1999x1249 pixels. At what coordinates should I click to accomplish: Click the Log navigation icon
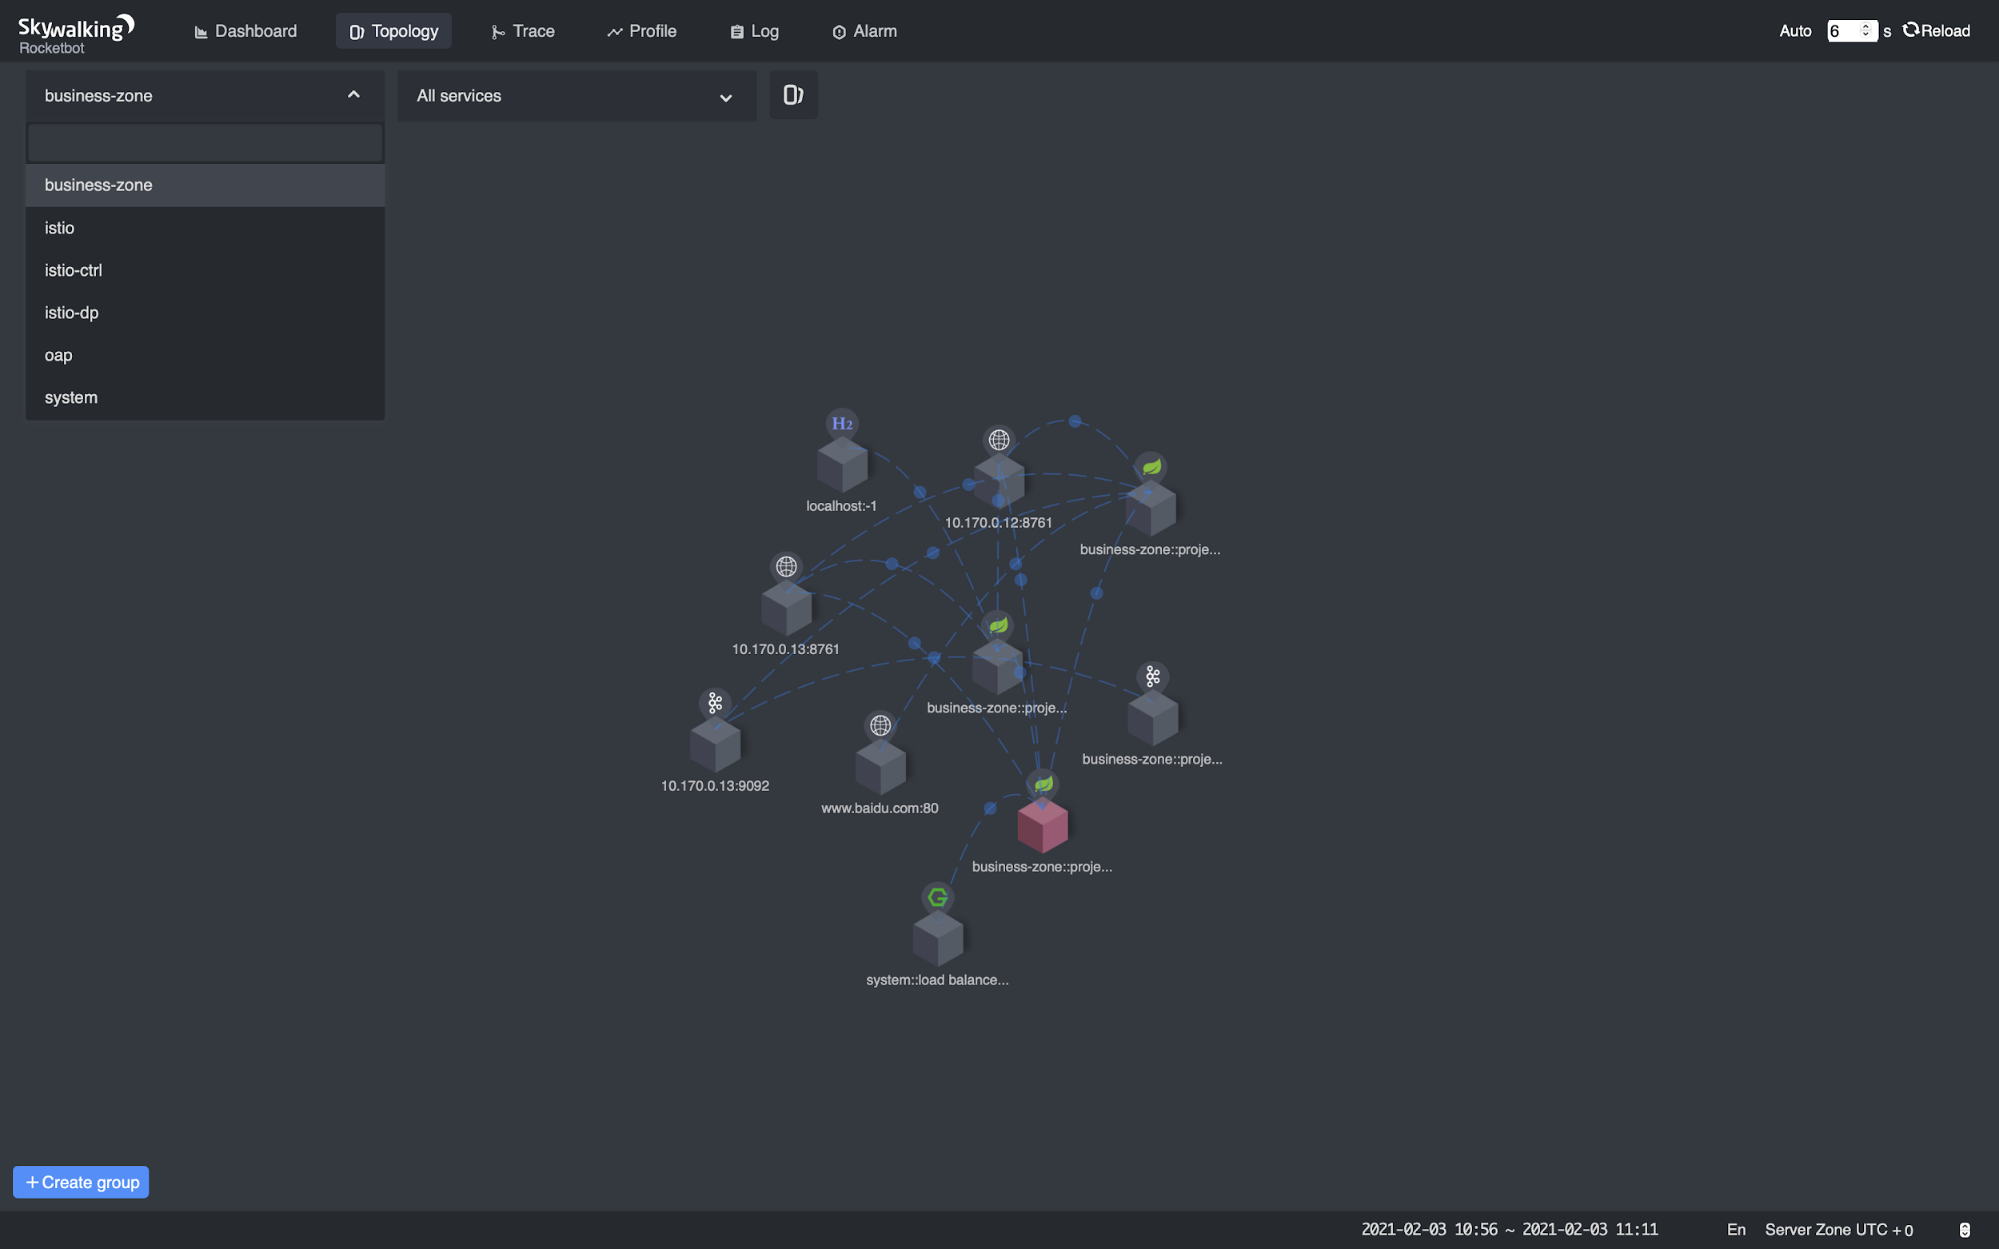(x=736, y=29)
